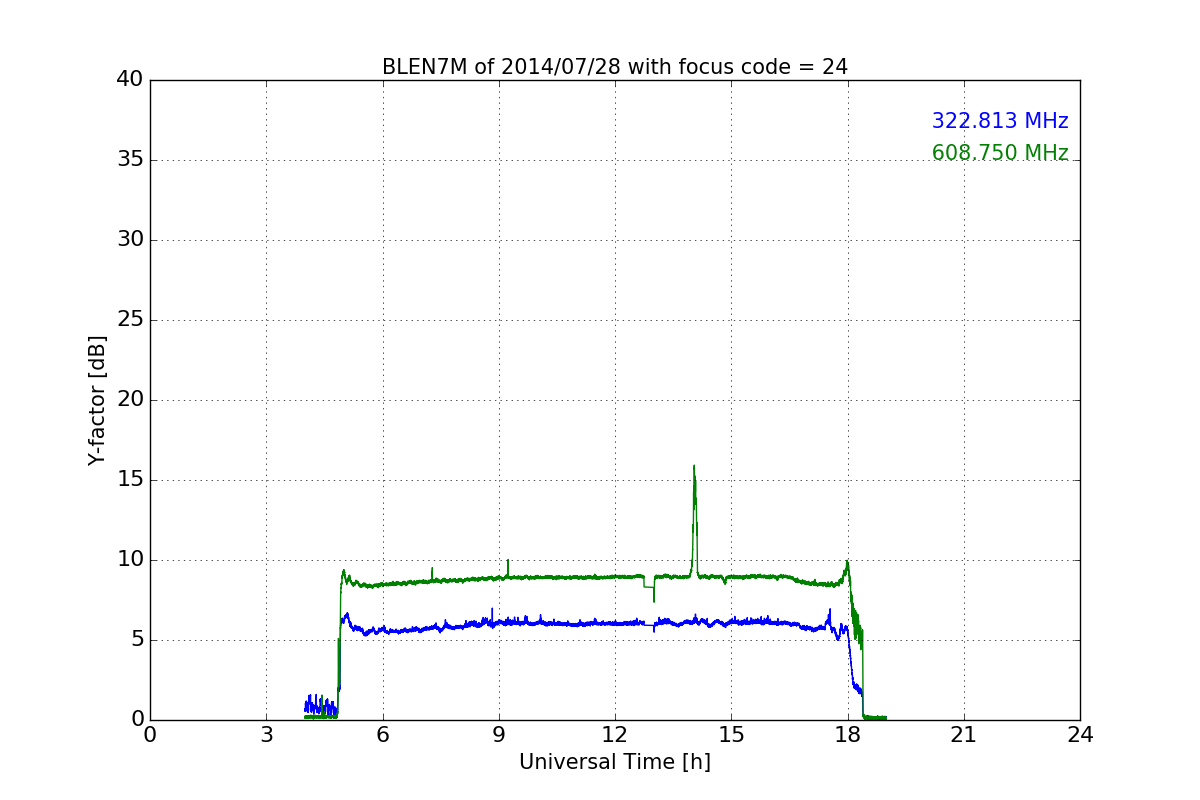Click the x-axis tick label '6'
The height and width of the screenshot is (800, 1200).
click(x=382, y=735)
